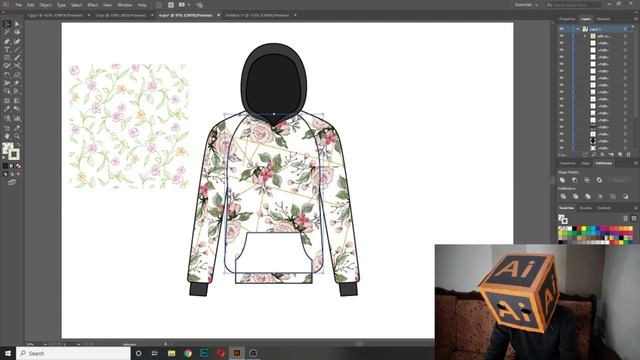
Task: Select the Zoom tool in toolbar
Action: coord(17,136)
